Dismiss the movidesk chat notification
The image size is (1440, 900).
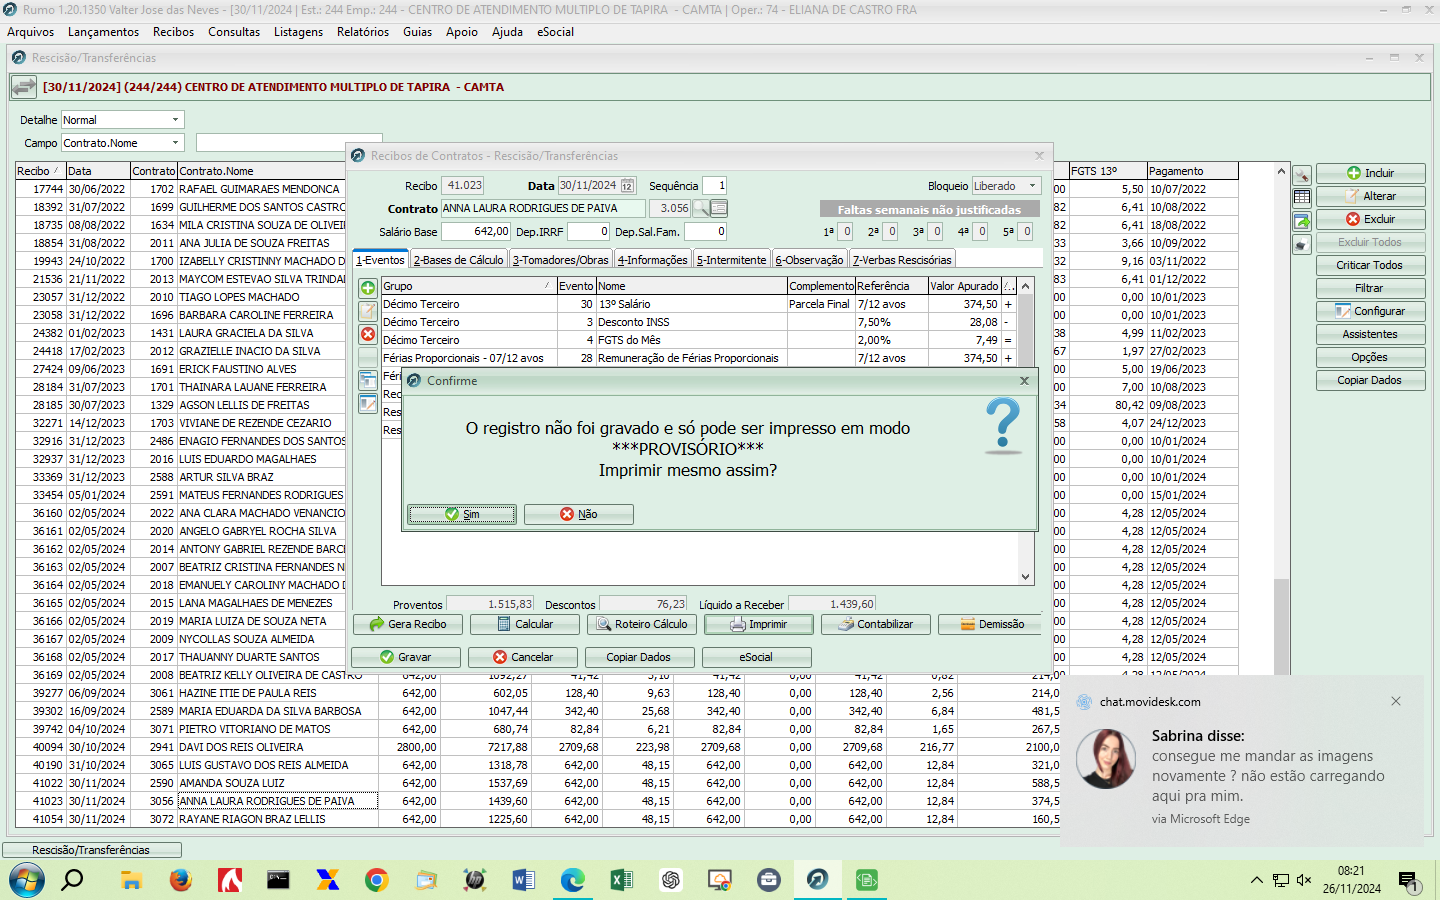click(x=1396, y=701)
